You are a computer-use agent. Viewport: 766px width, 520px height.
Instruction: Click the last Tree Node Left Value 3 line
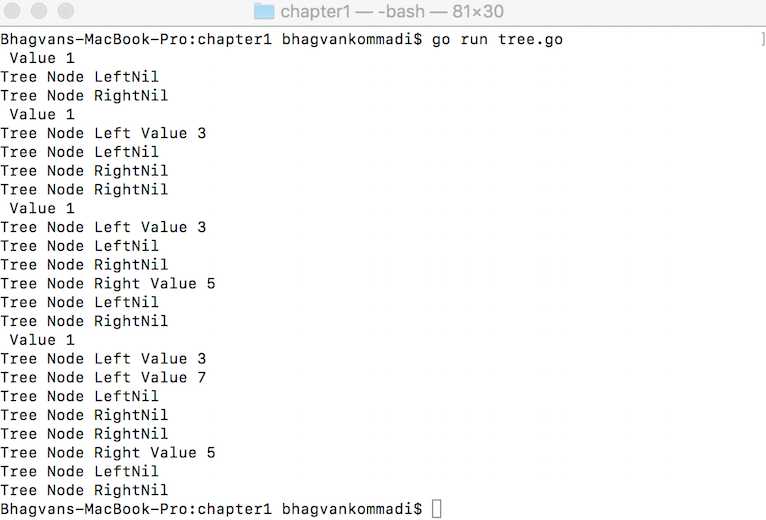(x=103, y=359)
